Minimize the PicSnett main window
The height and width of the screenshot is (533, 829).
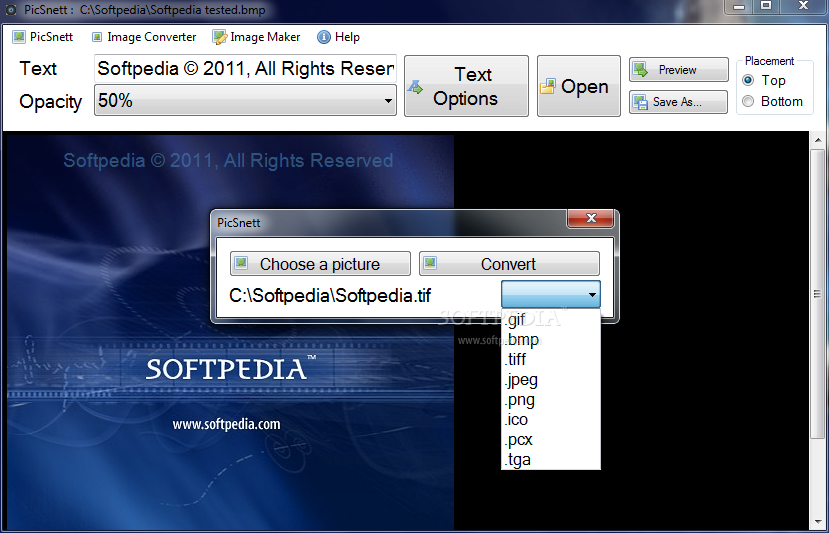point(740,6)
